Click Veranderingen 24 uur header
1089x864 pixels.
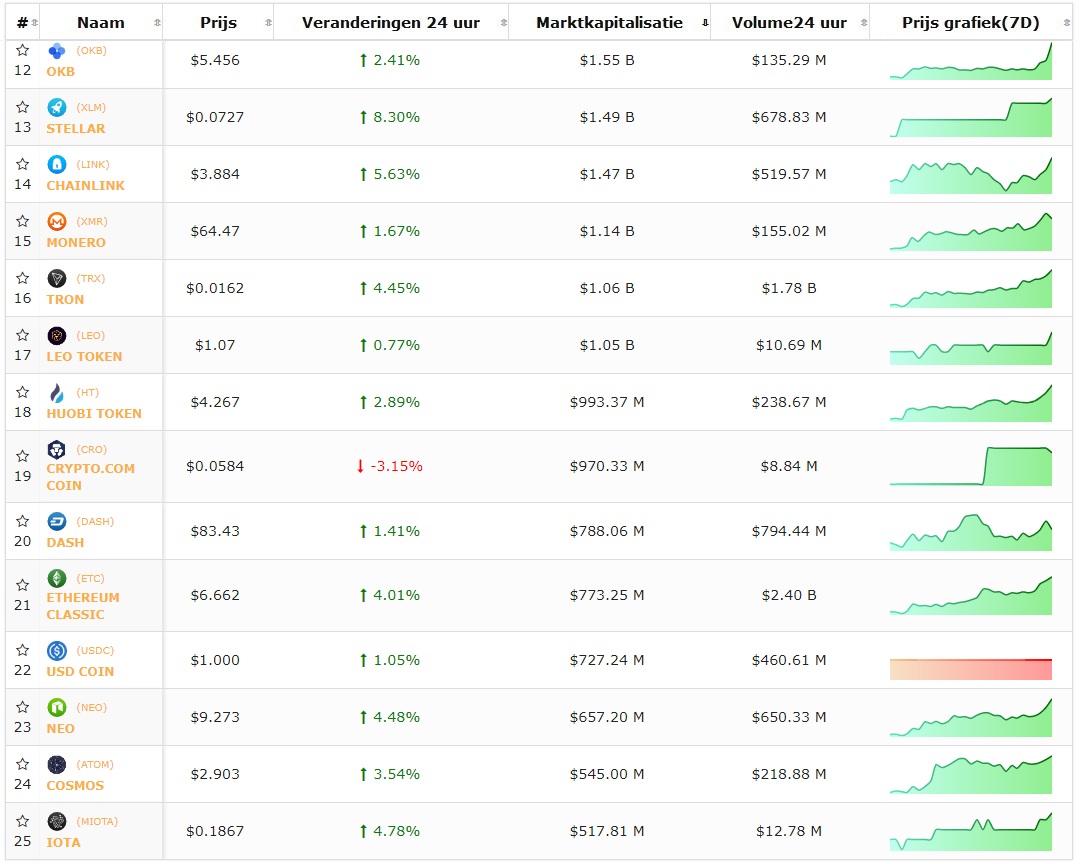coord(390,23)
